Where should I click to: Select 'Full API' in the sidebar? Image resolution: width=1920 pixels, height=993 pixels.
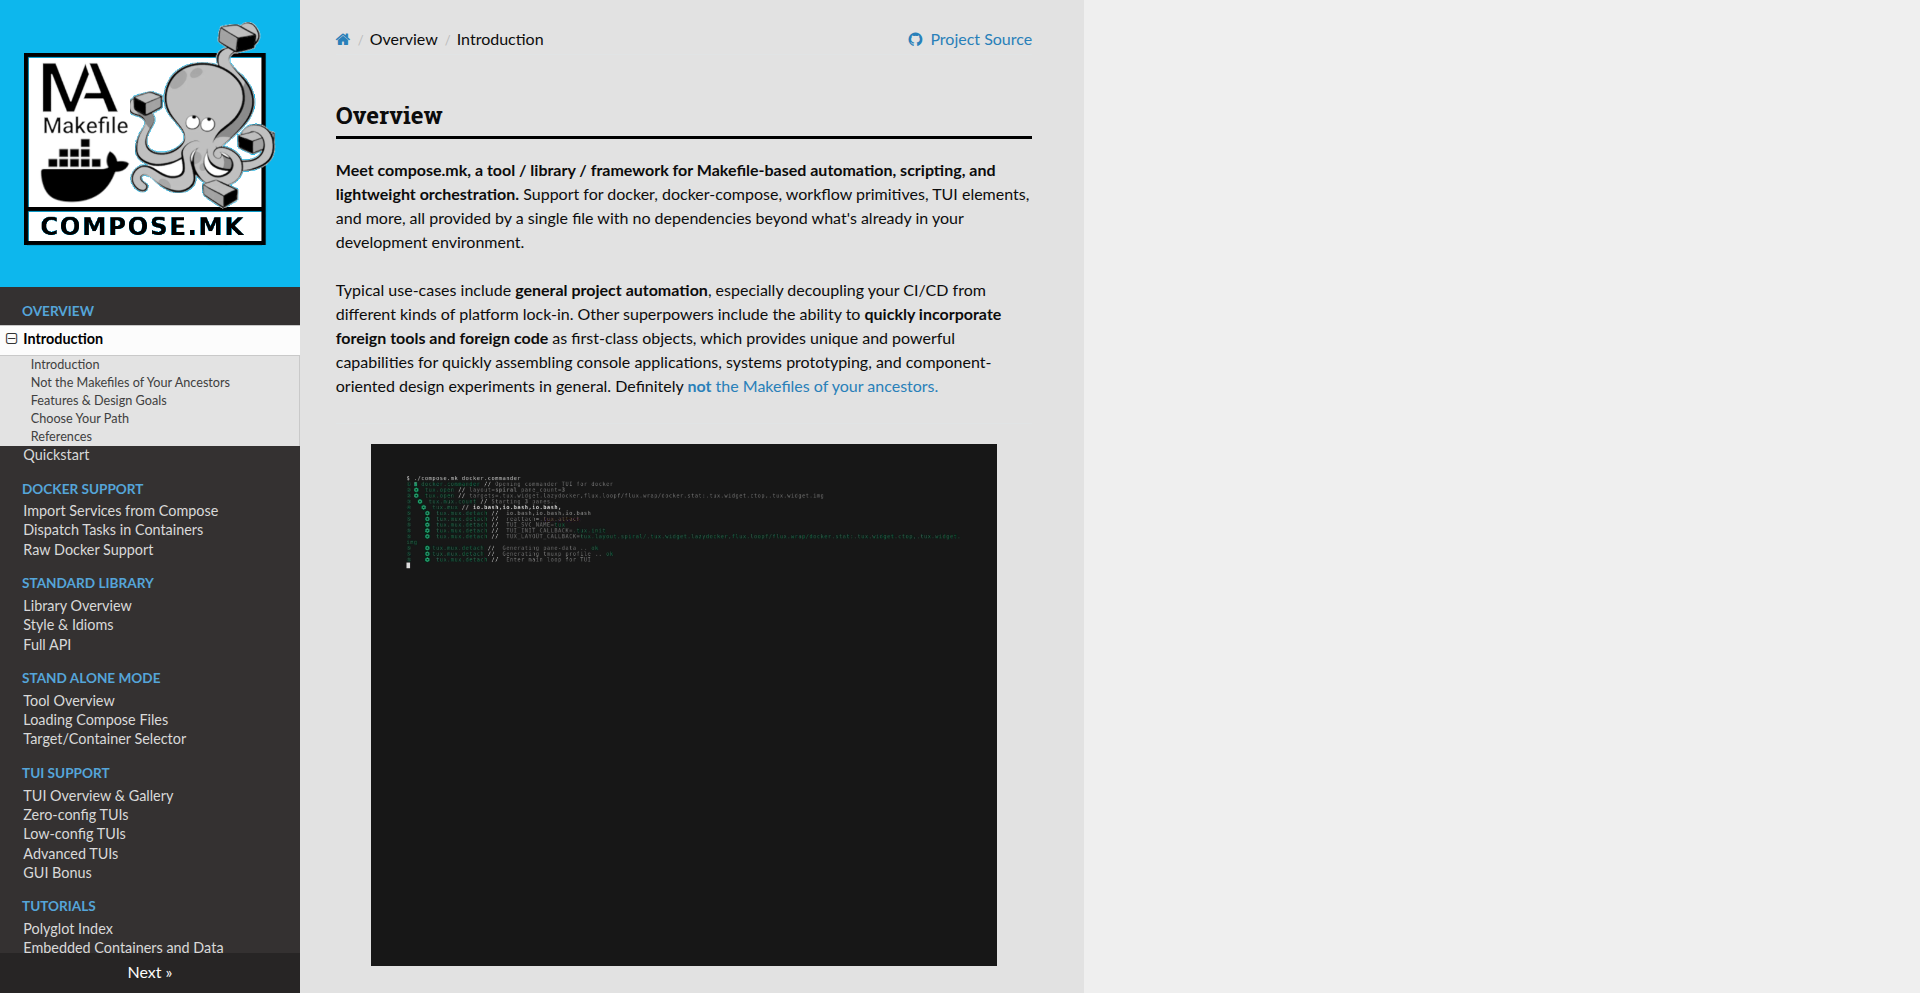point(47,645)
